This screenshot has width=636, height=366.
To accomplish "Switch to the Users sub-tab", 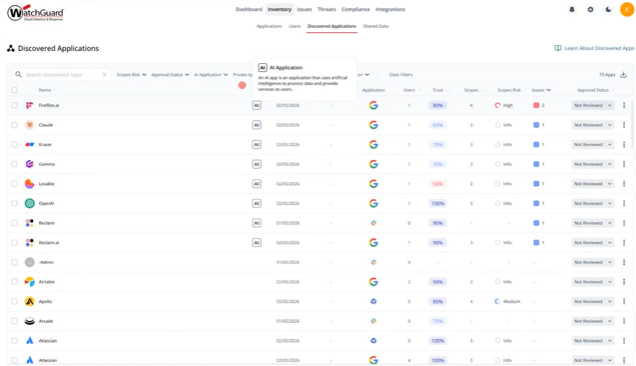I will 294,26.
